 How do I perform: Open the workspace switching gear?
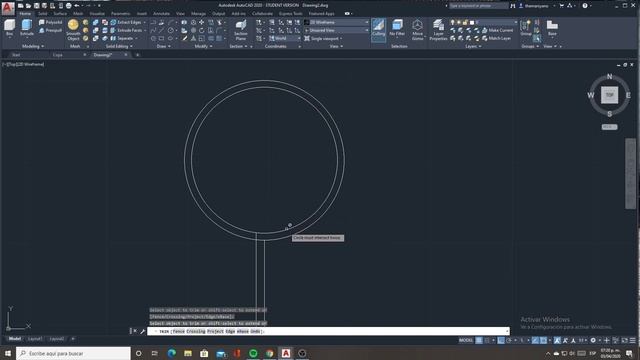click(593, 340)
